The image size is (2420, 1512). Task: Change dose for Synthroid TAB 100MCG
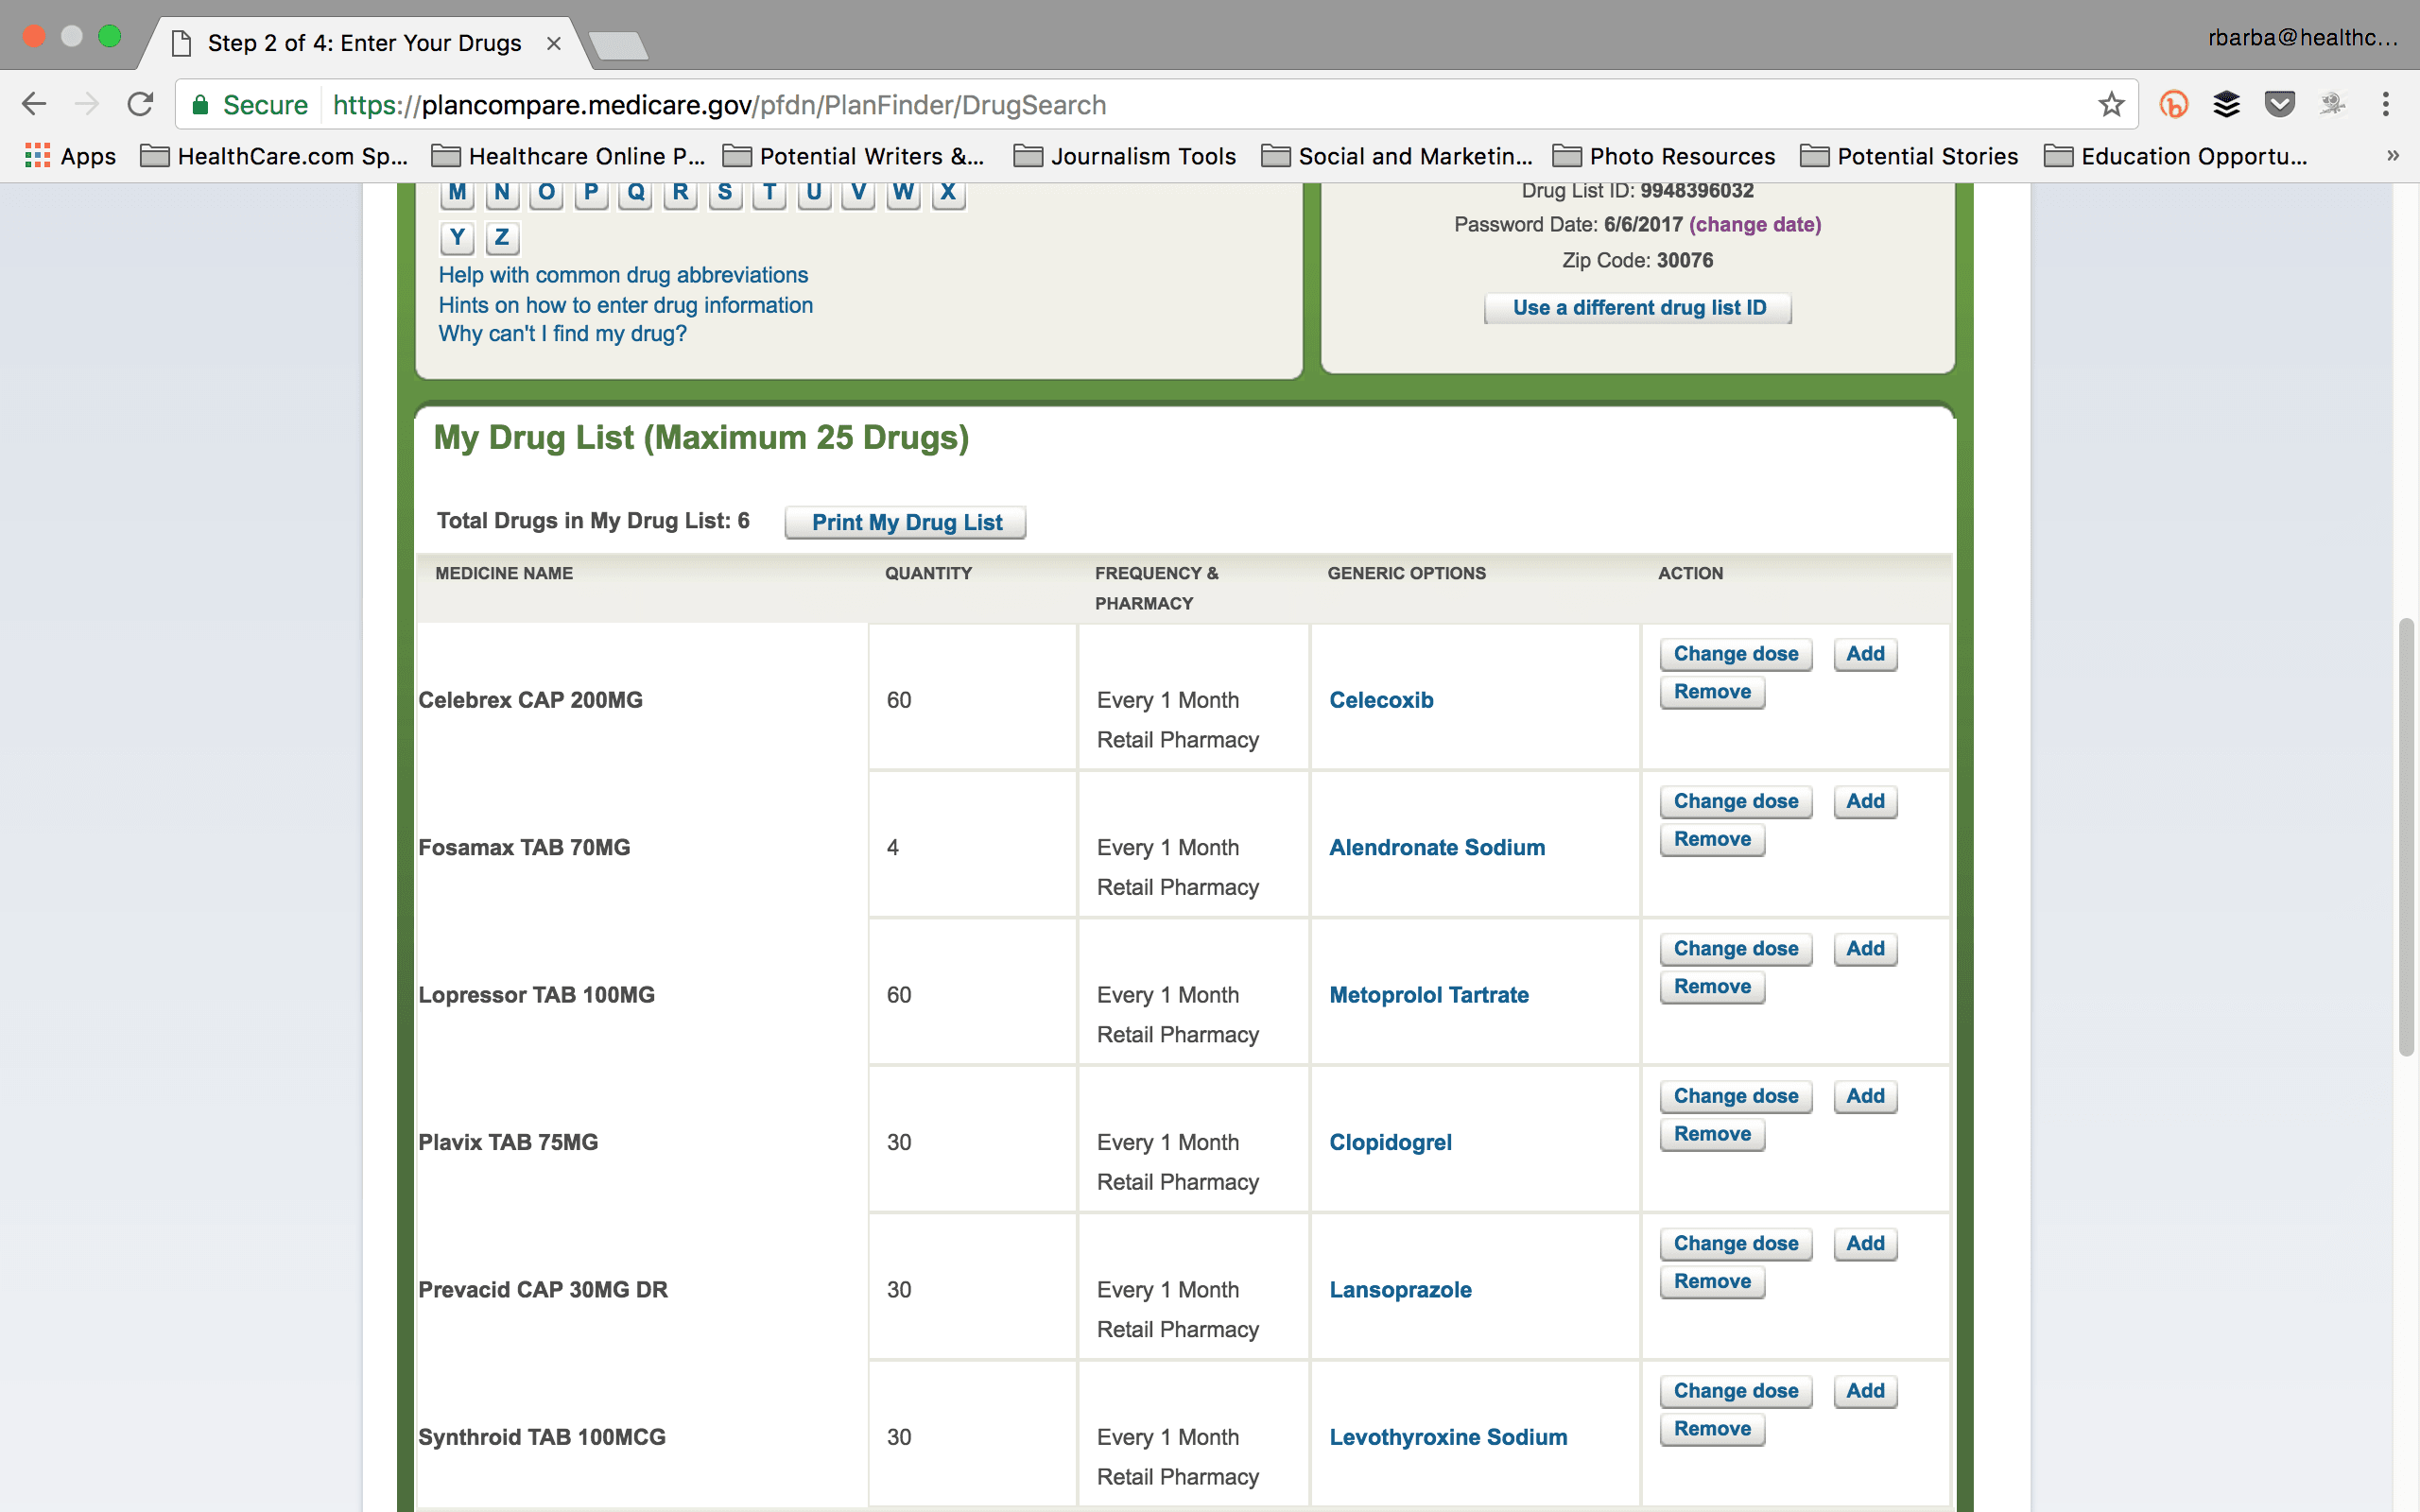1736,1392
